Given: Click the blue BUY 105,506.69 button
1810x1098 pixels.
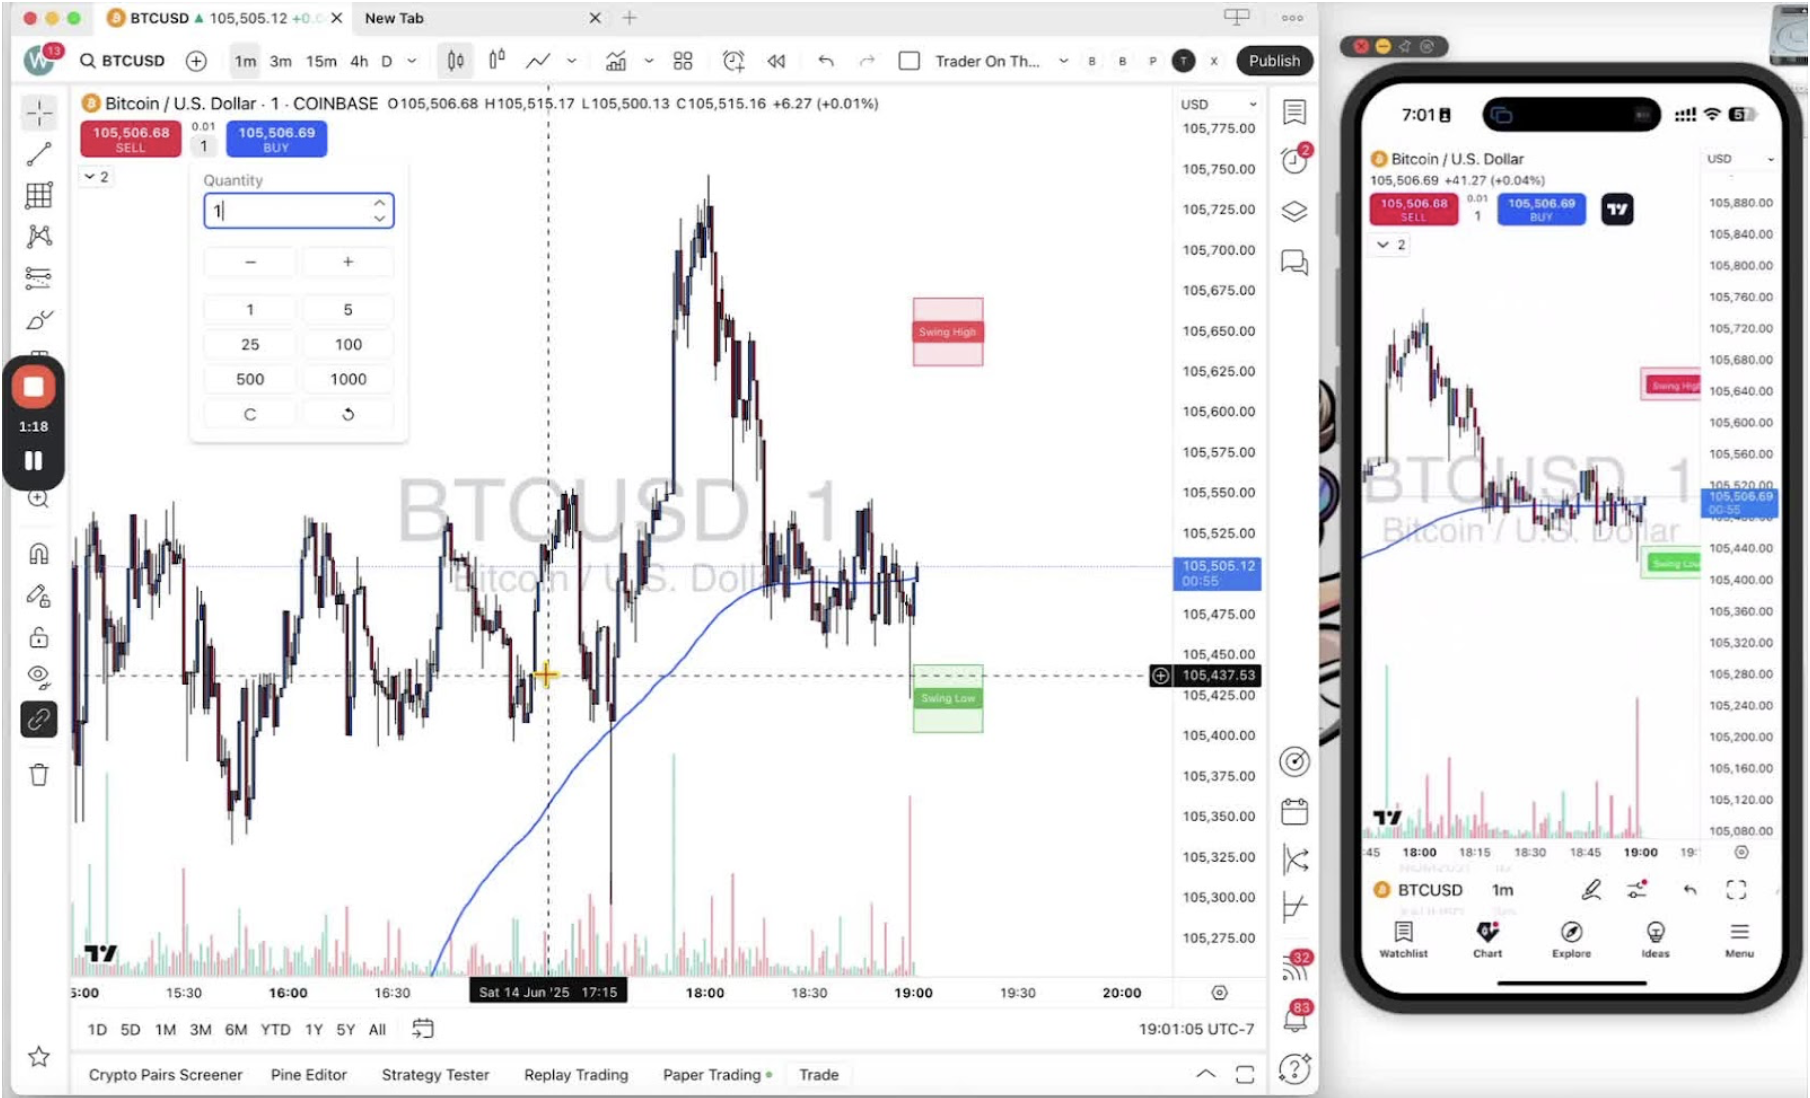Looking at the screenshot, I should tap(277, 139).
